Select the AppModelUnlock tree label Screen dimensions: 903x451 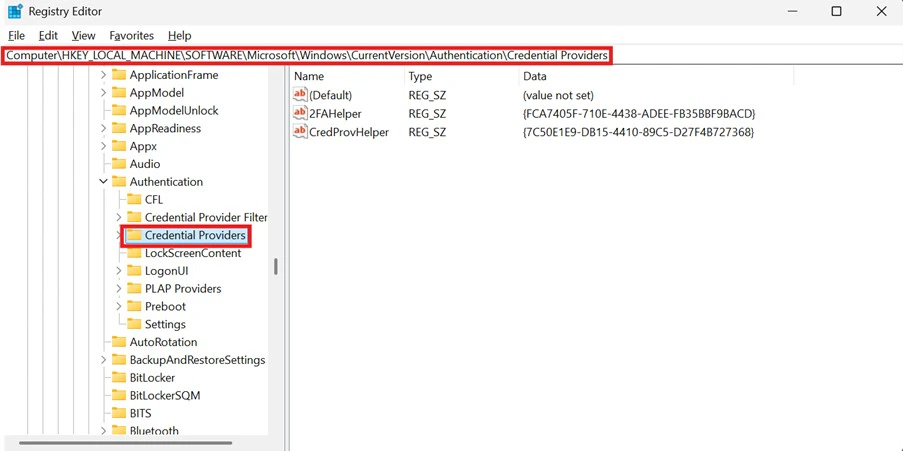(174, 111)
